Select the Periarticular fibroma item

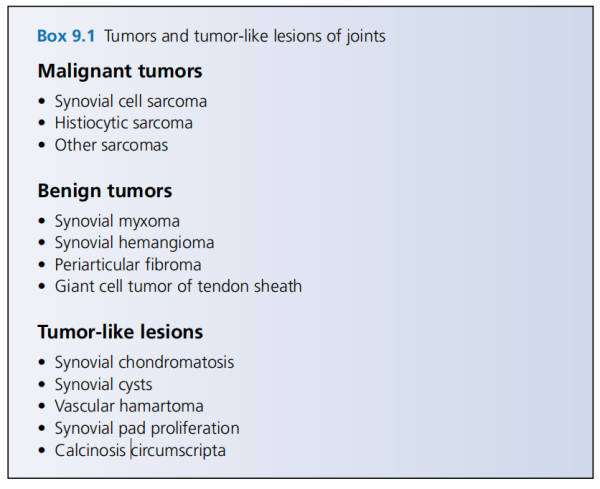(x=128, y=265)
